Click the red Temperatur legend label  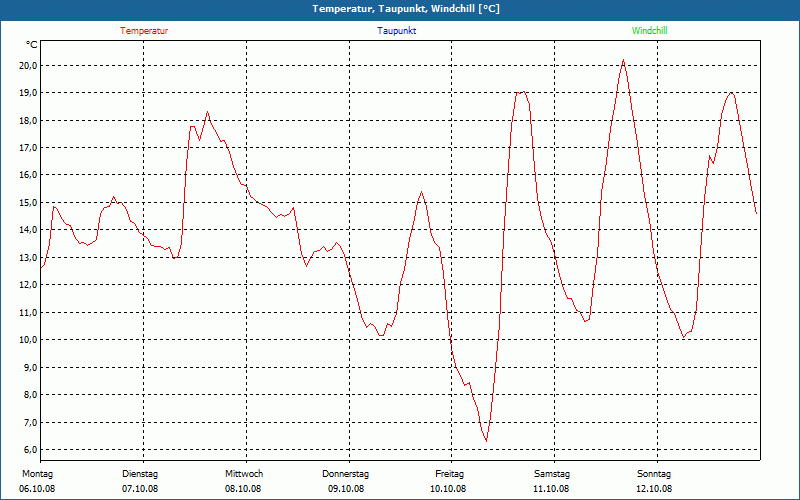144,31
